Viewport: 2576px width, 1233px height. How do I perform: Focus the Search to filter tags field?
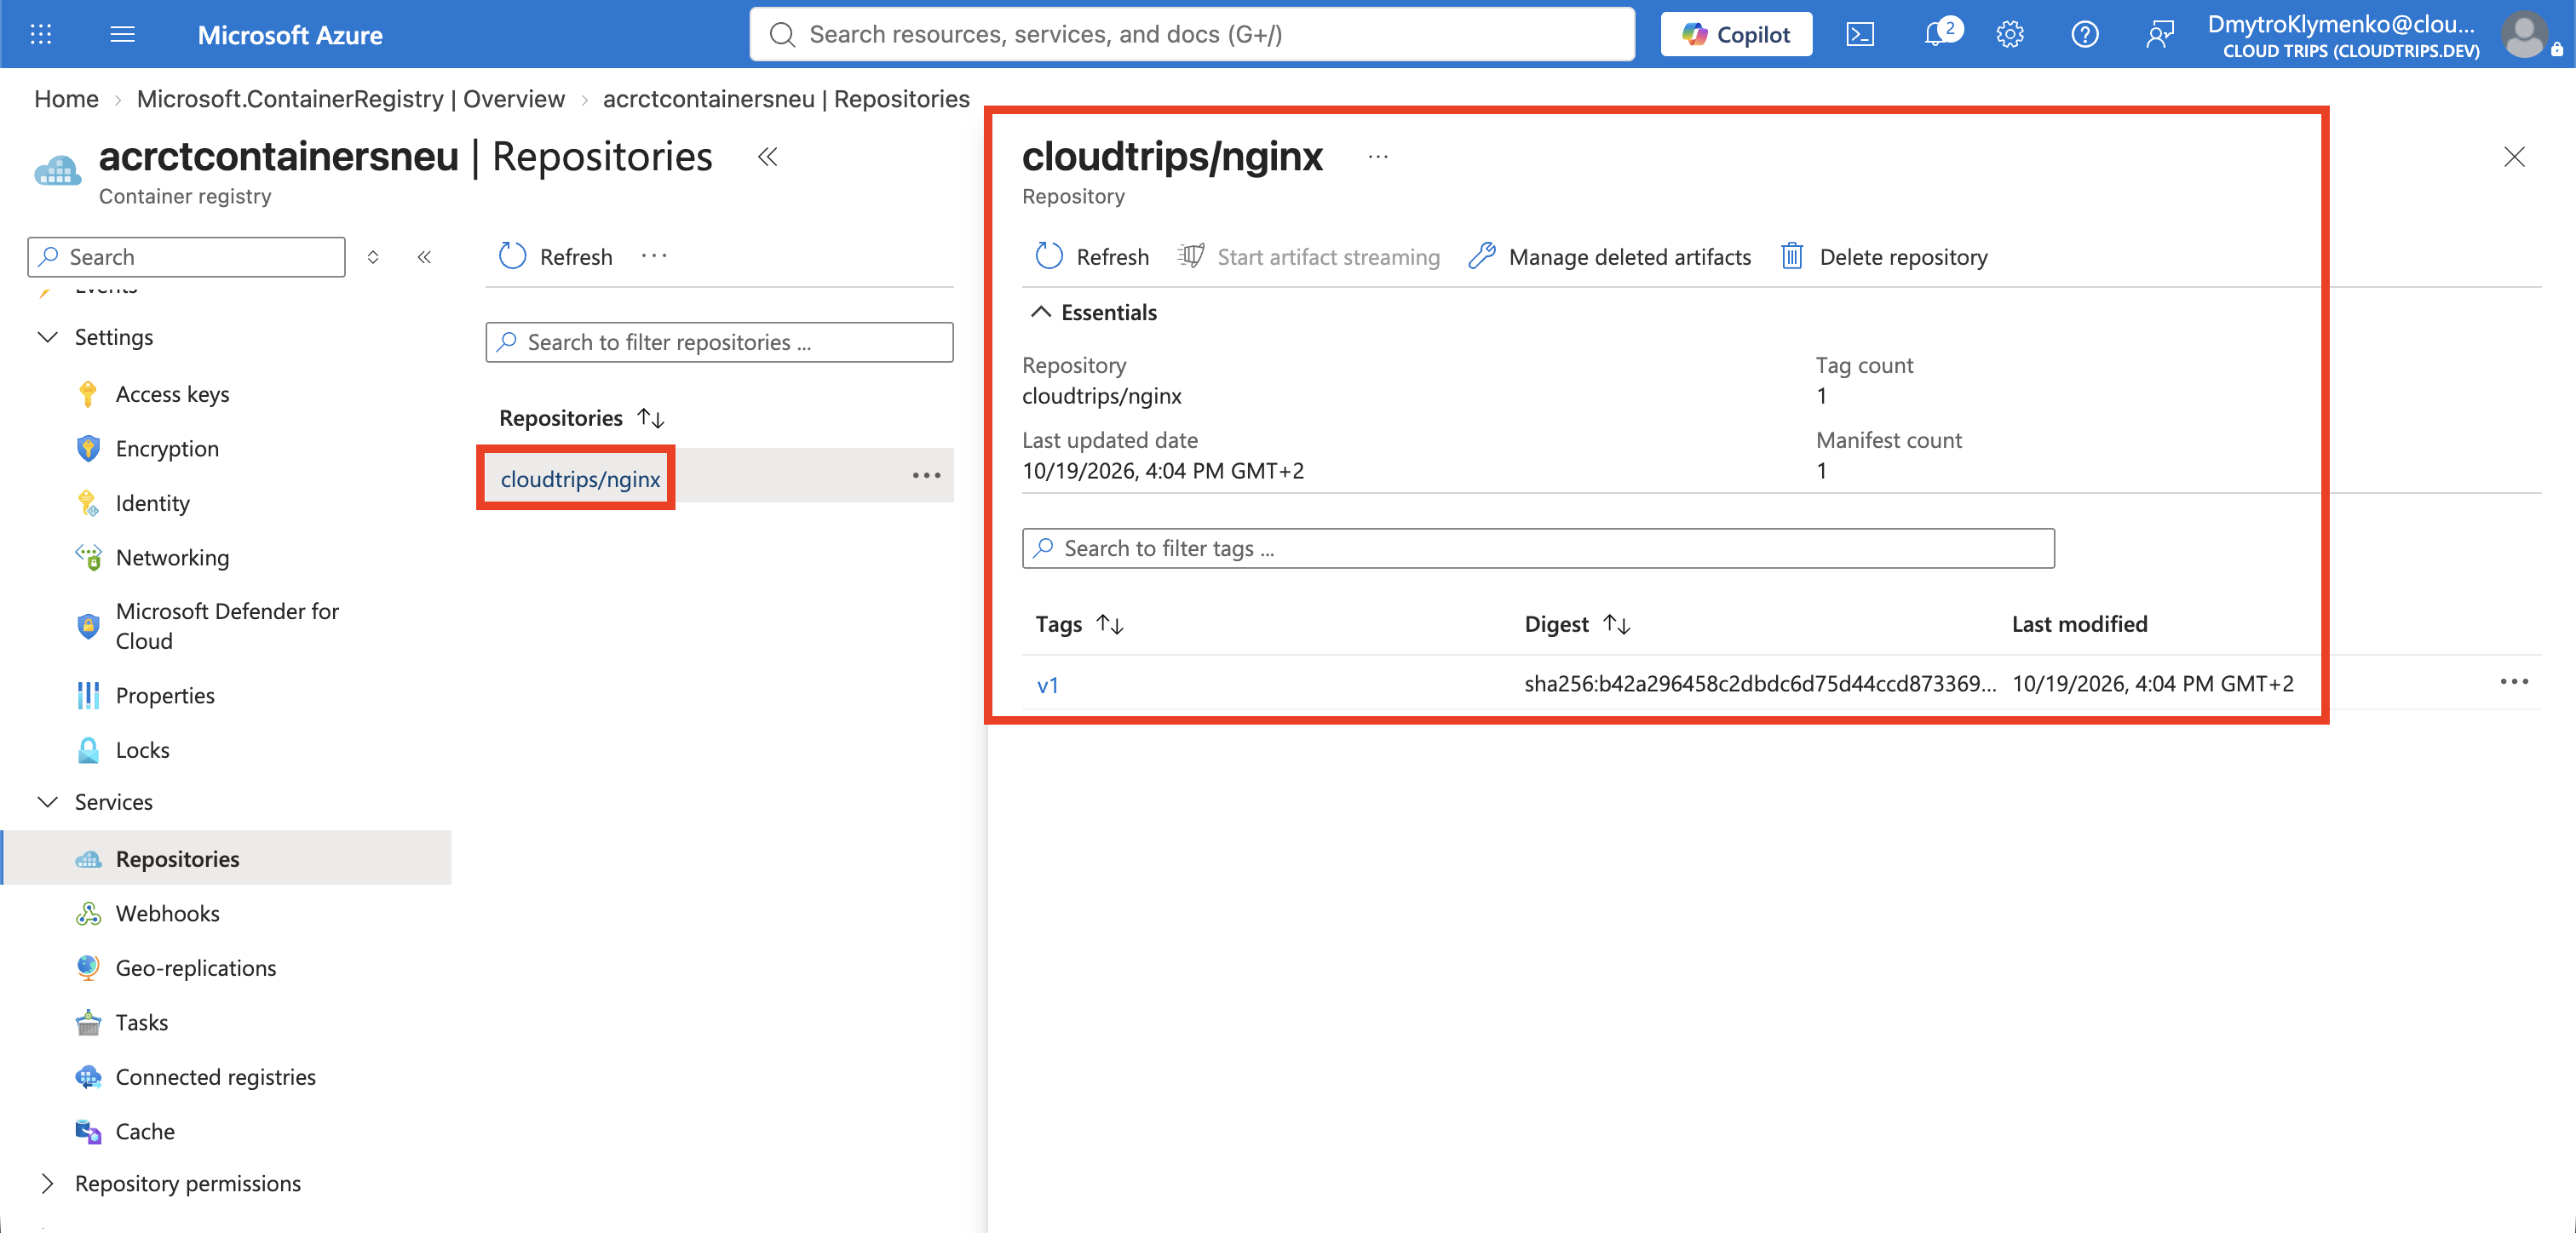pyautogui.click(x=1538, y=548)
